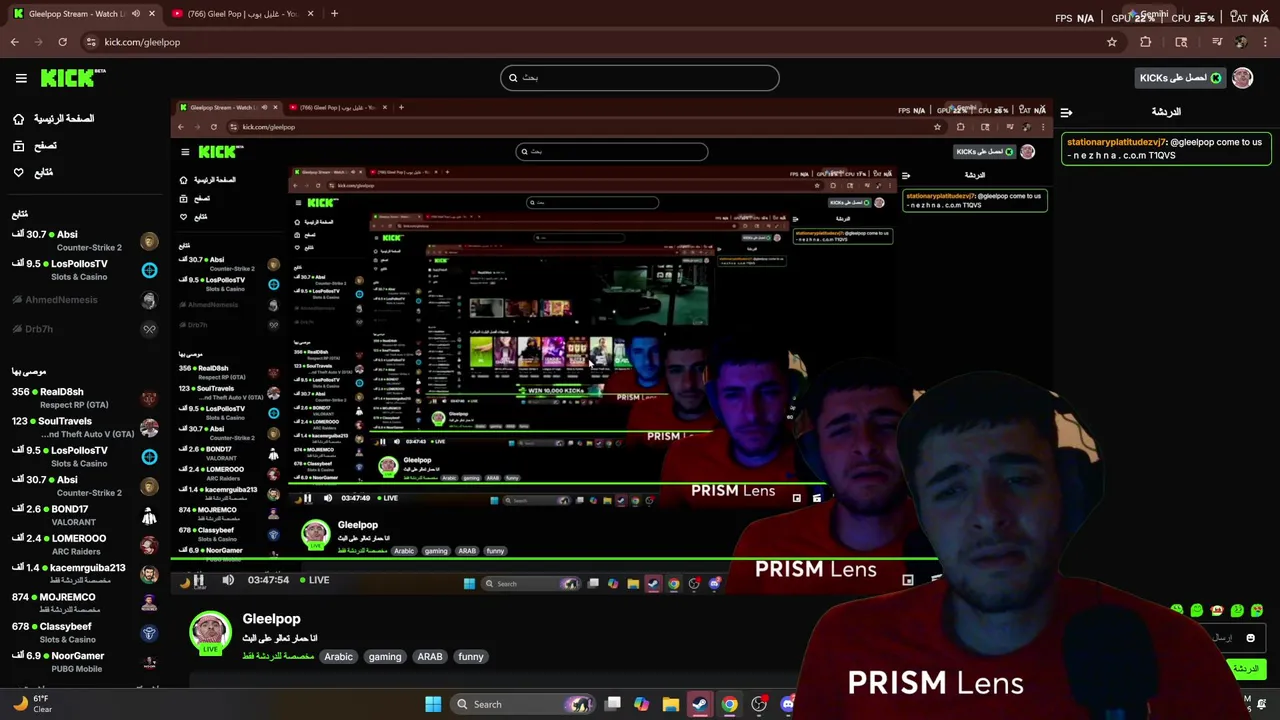Click RealD8sh channel avatar

[x=149, y=398]
